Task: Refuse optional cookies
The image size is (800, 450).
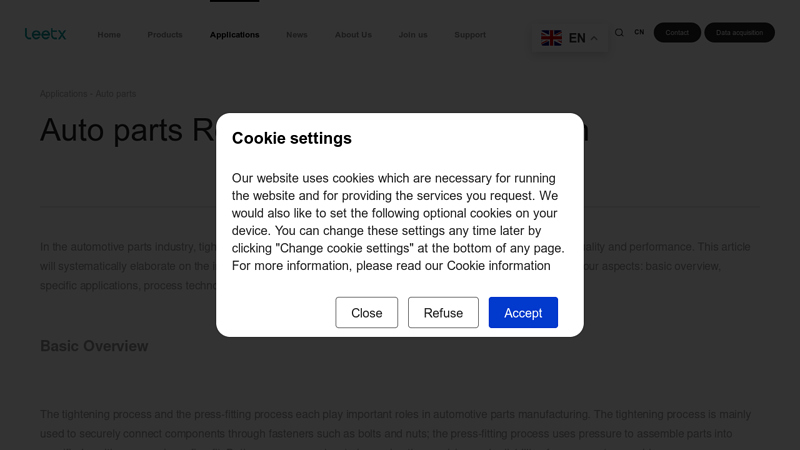Action: pyautogui.click(x=443, y=313)
